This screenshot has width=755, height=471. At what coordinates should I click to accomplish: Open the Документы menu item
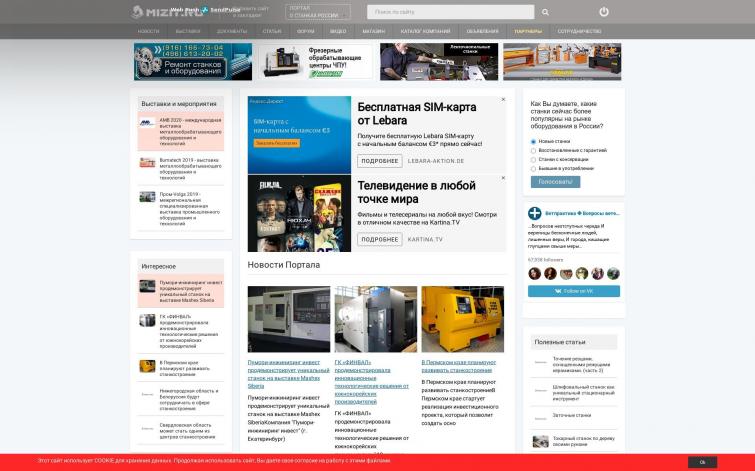[x=232, y=31]
